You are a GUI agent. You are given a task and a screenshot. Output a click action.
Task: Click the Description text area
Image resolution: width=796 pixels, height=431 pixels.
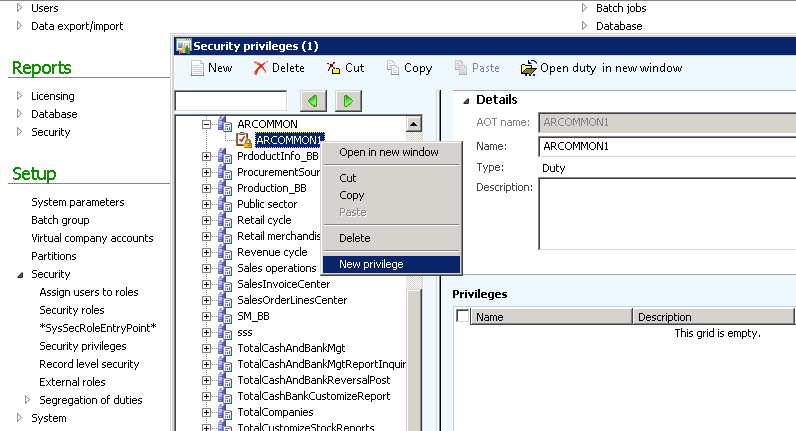(667, 214)
